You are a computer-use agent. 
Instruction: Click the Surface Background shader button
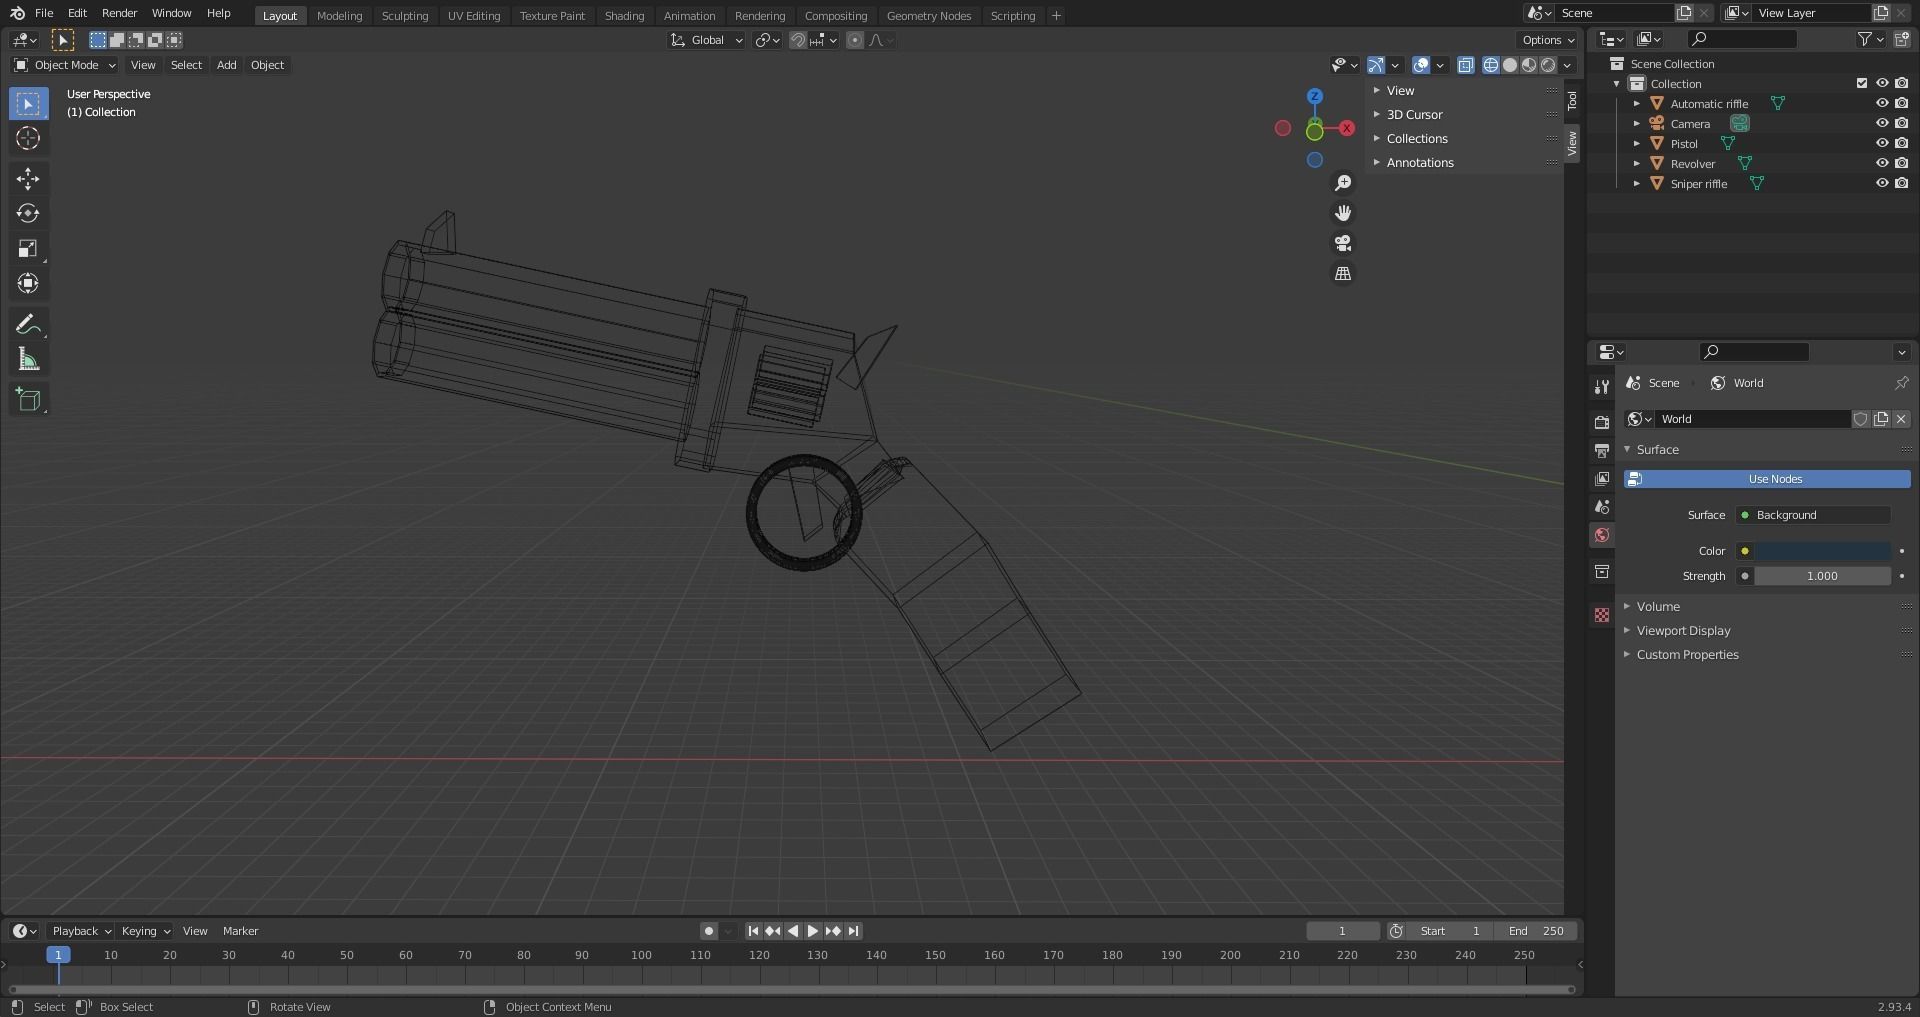click(1813, 515)
